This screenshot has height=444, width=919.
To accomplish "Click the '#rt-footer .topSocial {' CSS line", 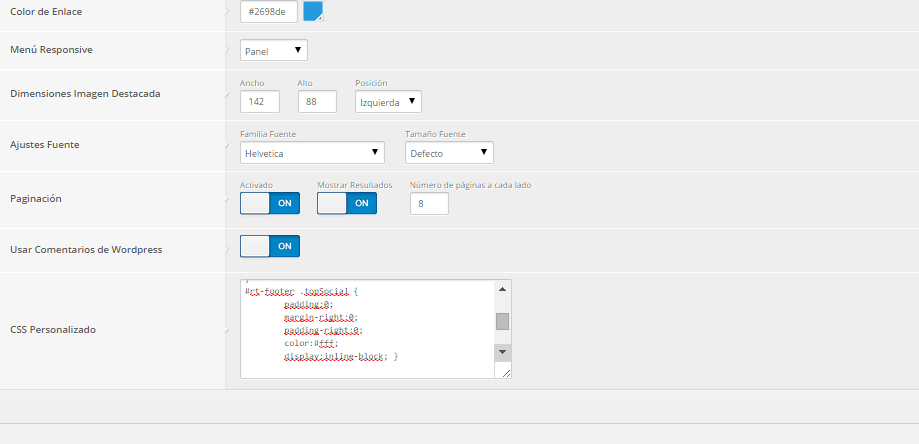I will coord(301,291).
